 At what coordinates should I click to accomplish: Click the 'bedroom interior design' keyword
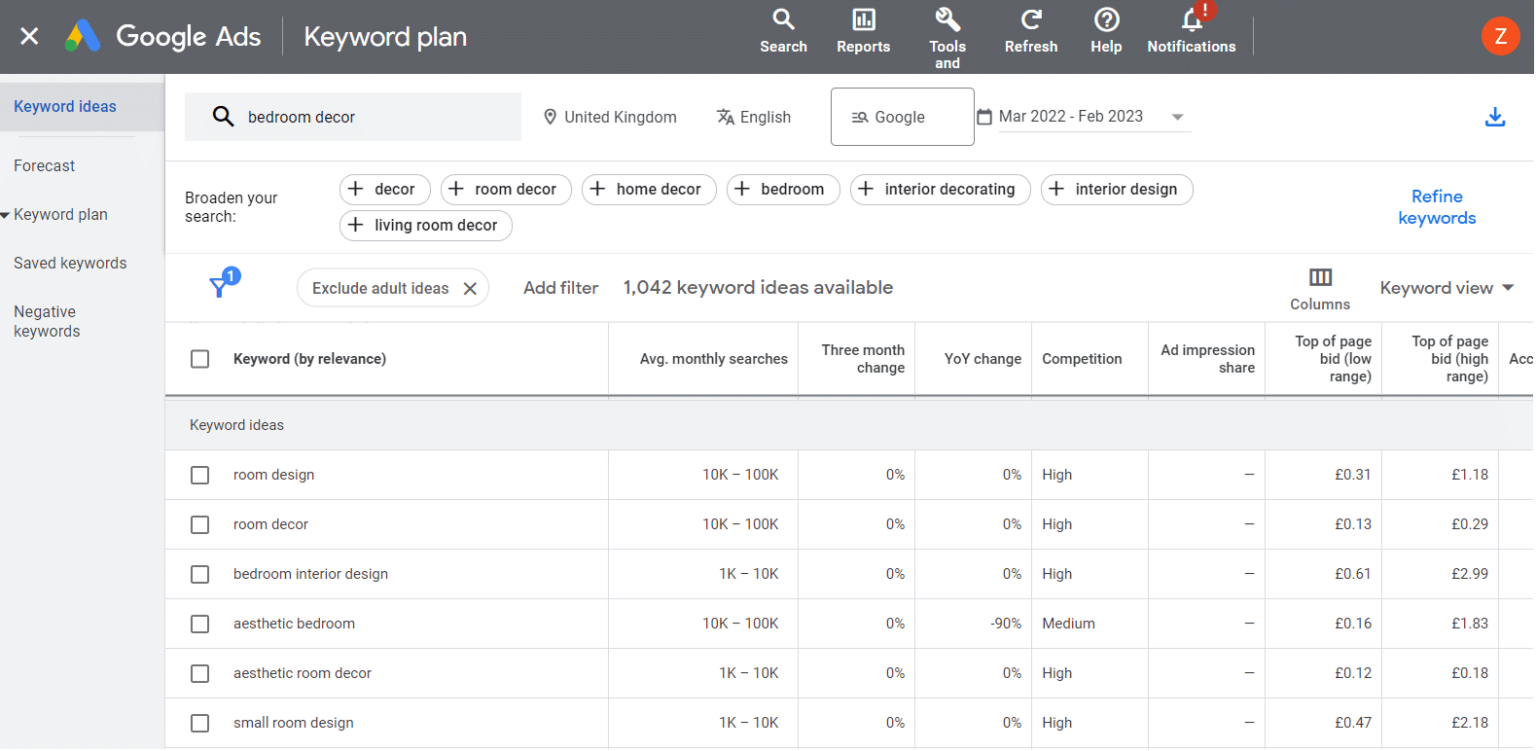point(311,574)
